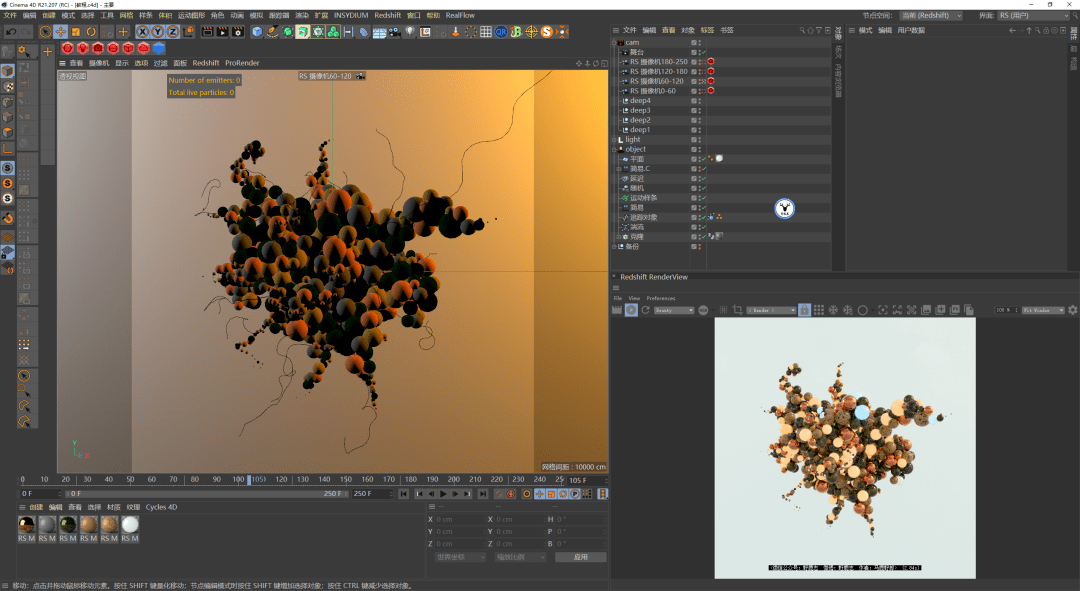Toggle the enable checkmark on 运动样条
The image size is (1080, 591).
[703, 197]
